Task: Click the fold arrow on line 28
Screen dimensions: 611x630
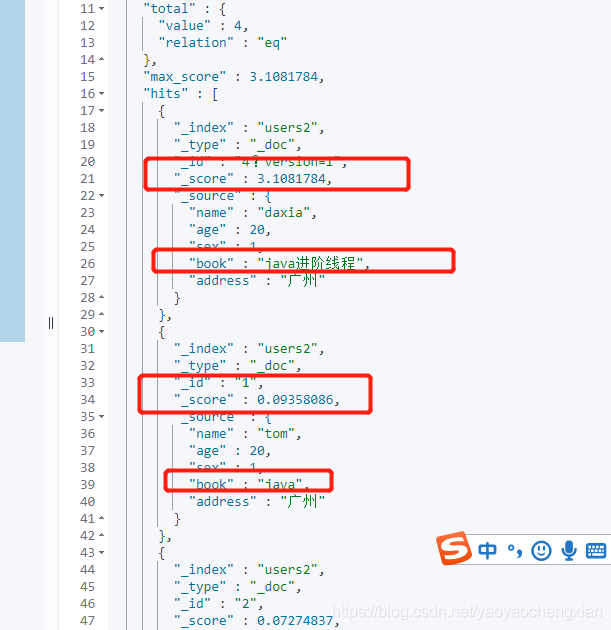Action: coord(102,297)
